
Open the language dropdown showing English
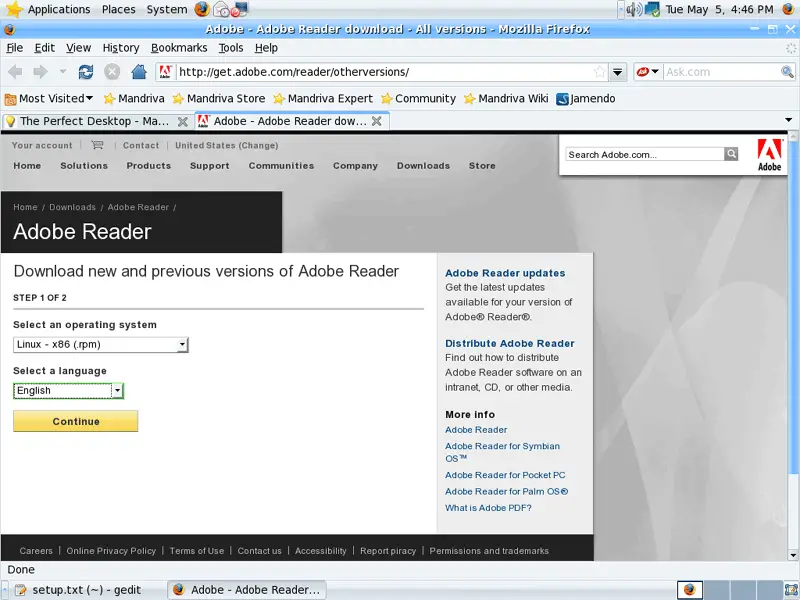click(x=68, y=391)
